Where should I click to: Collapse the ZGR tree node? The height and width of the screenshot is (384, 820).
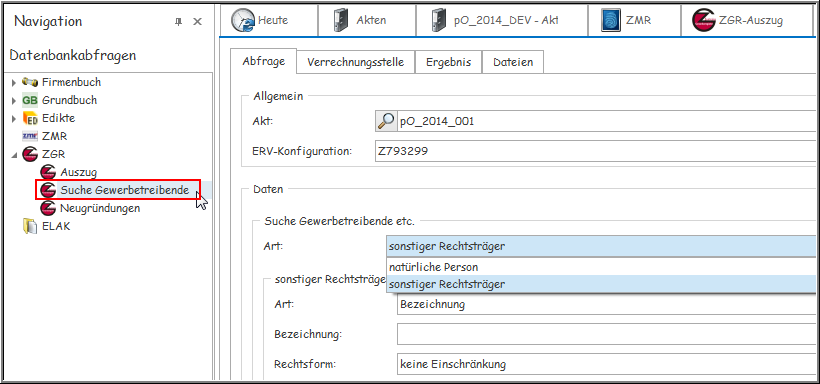[x=14, y=155]
